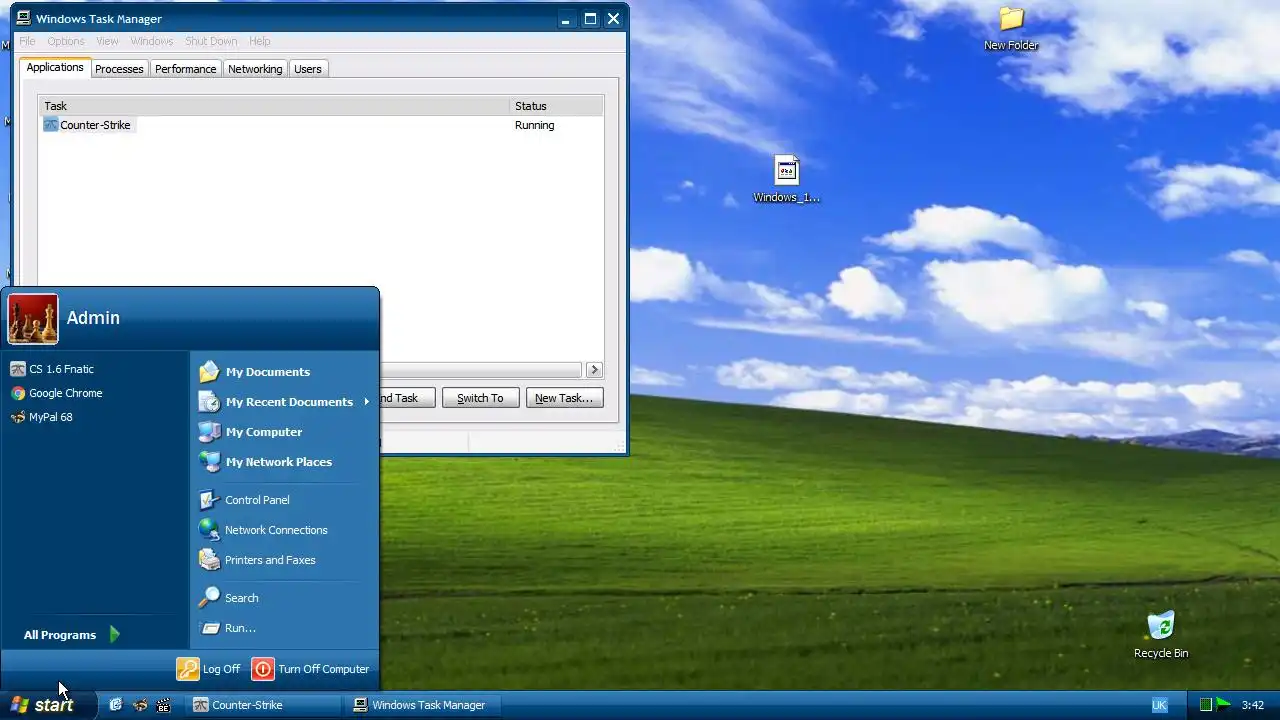Screen dimensions: 1280x720
Task: Open first quick launch browser icon
Action: pos(115,705)
